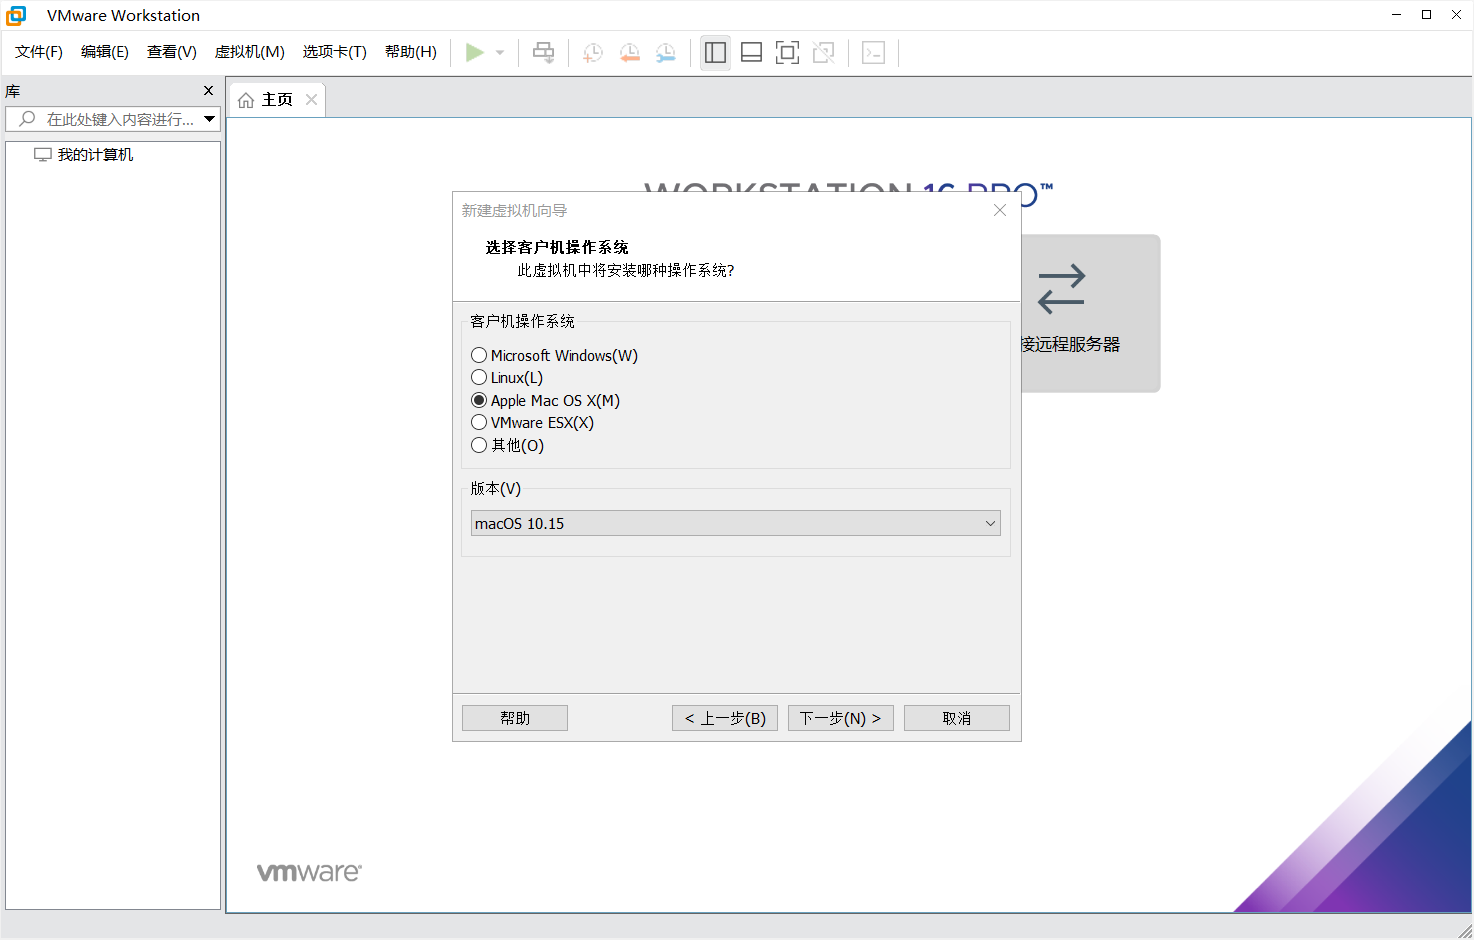Open the macOS version dropdown
This screenshot has height=940, width=1474.
[988, 523]
